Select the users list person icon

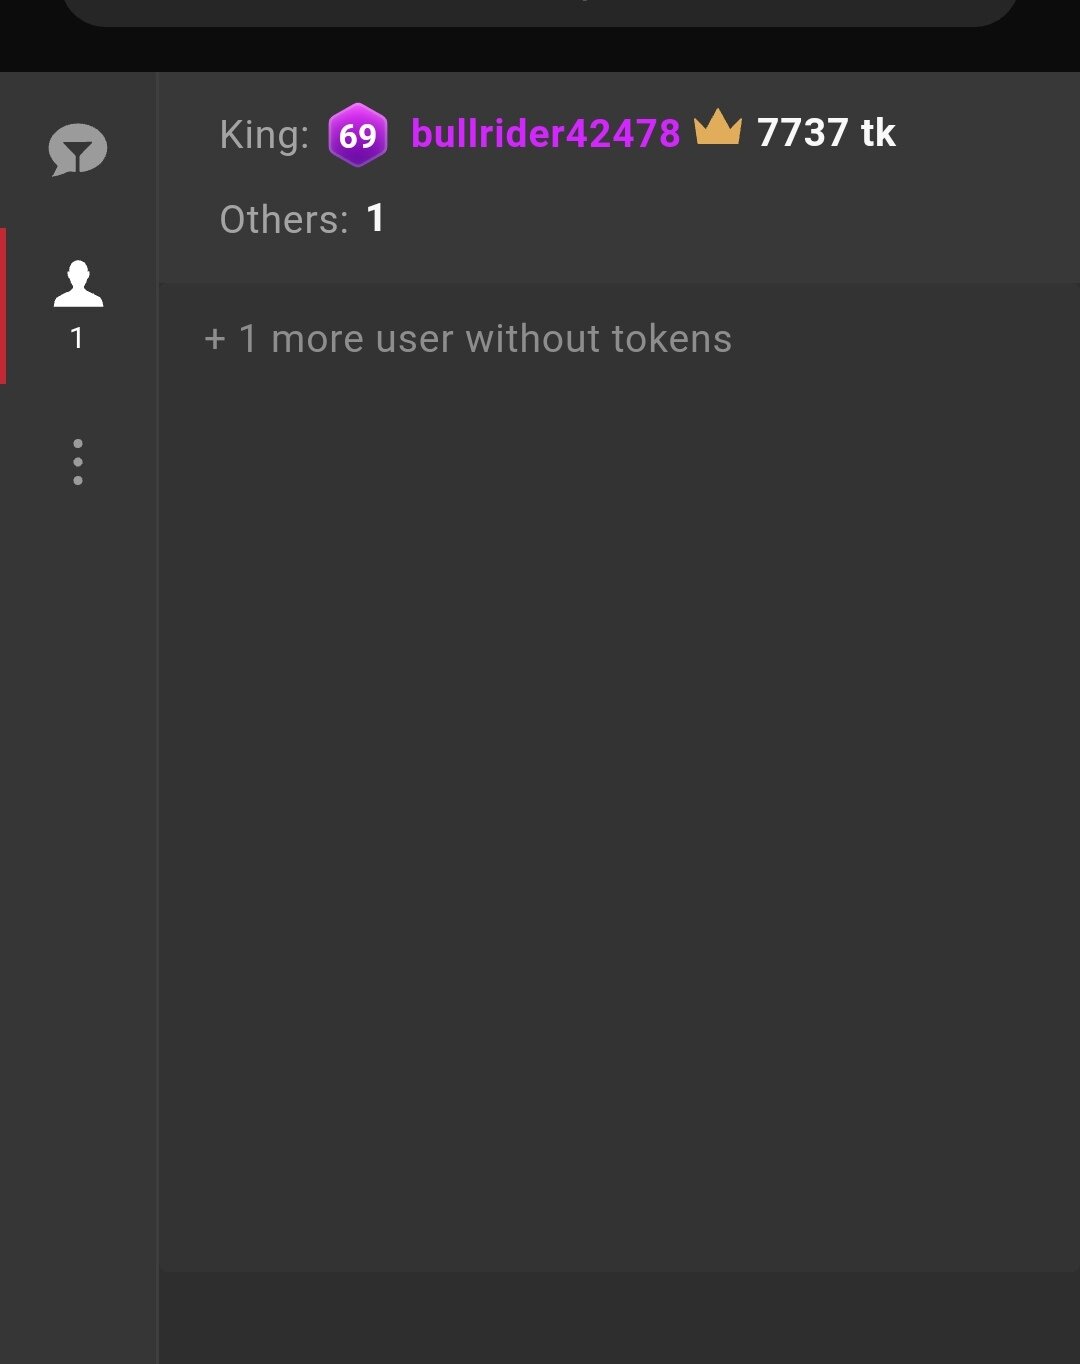(78, 283)
